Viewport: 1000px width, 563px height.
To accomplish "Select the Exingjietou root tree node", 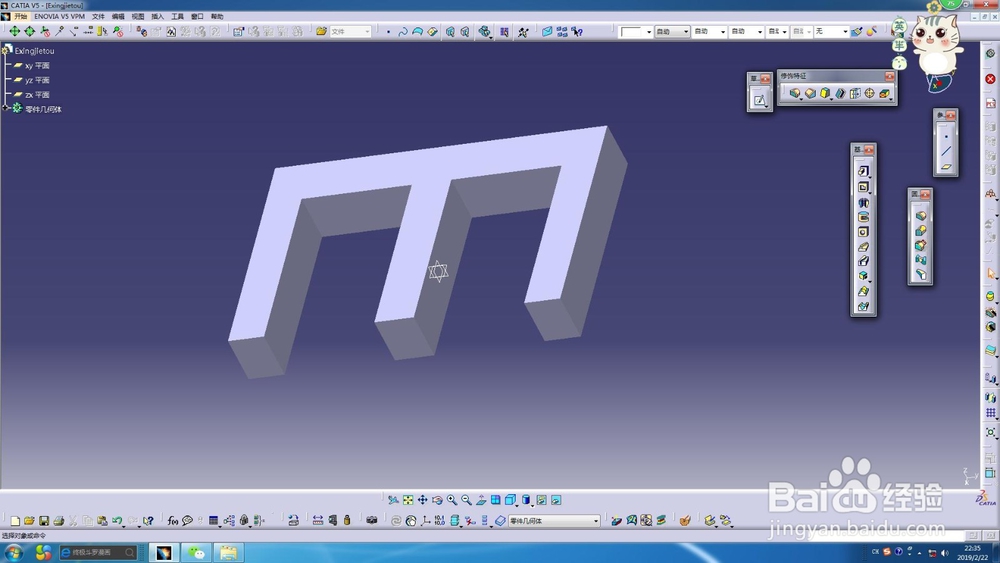I will pyautogui.click(x=34, y=50).
